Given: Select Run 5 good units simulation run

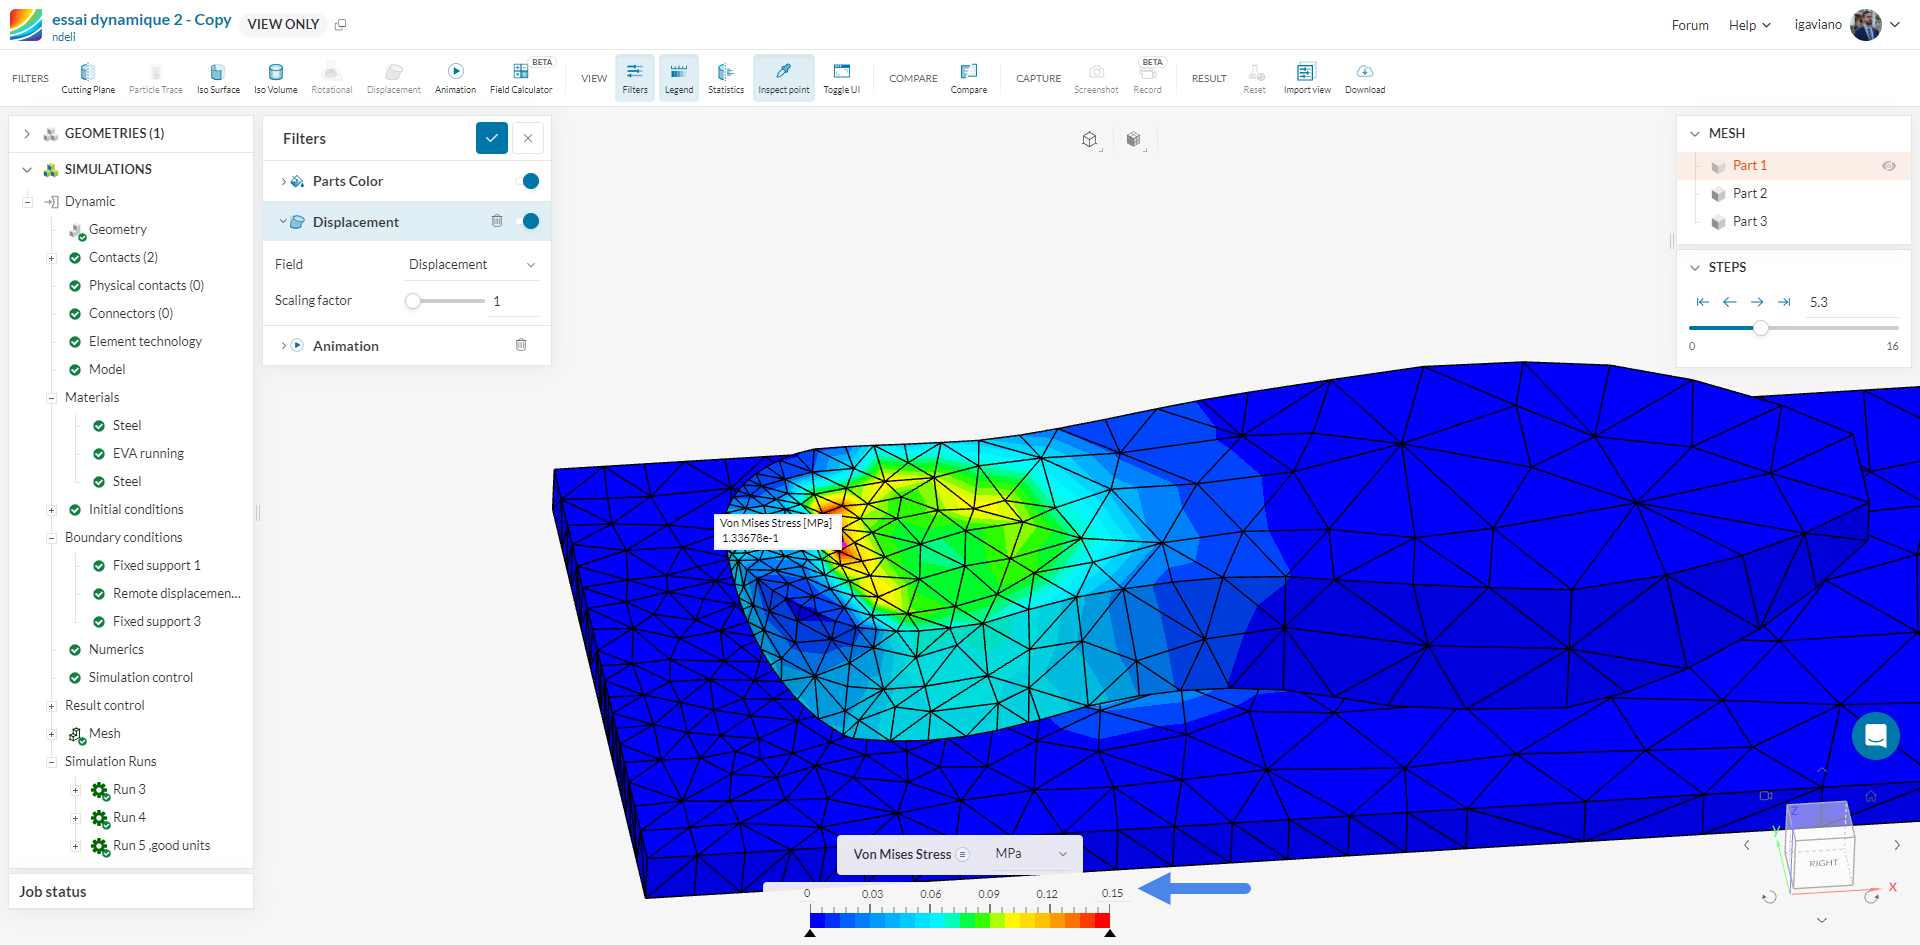Looking at the screenshot, I should 161,846.
